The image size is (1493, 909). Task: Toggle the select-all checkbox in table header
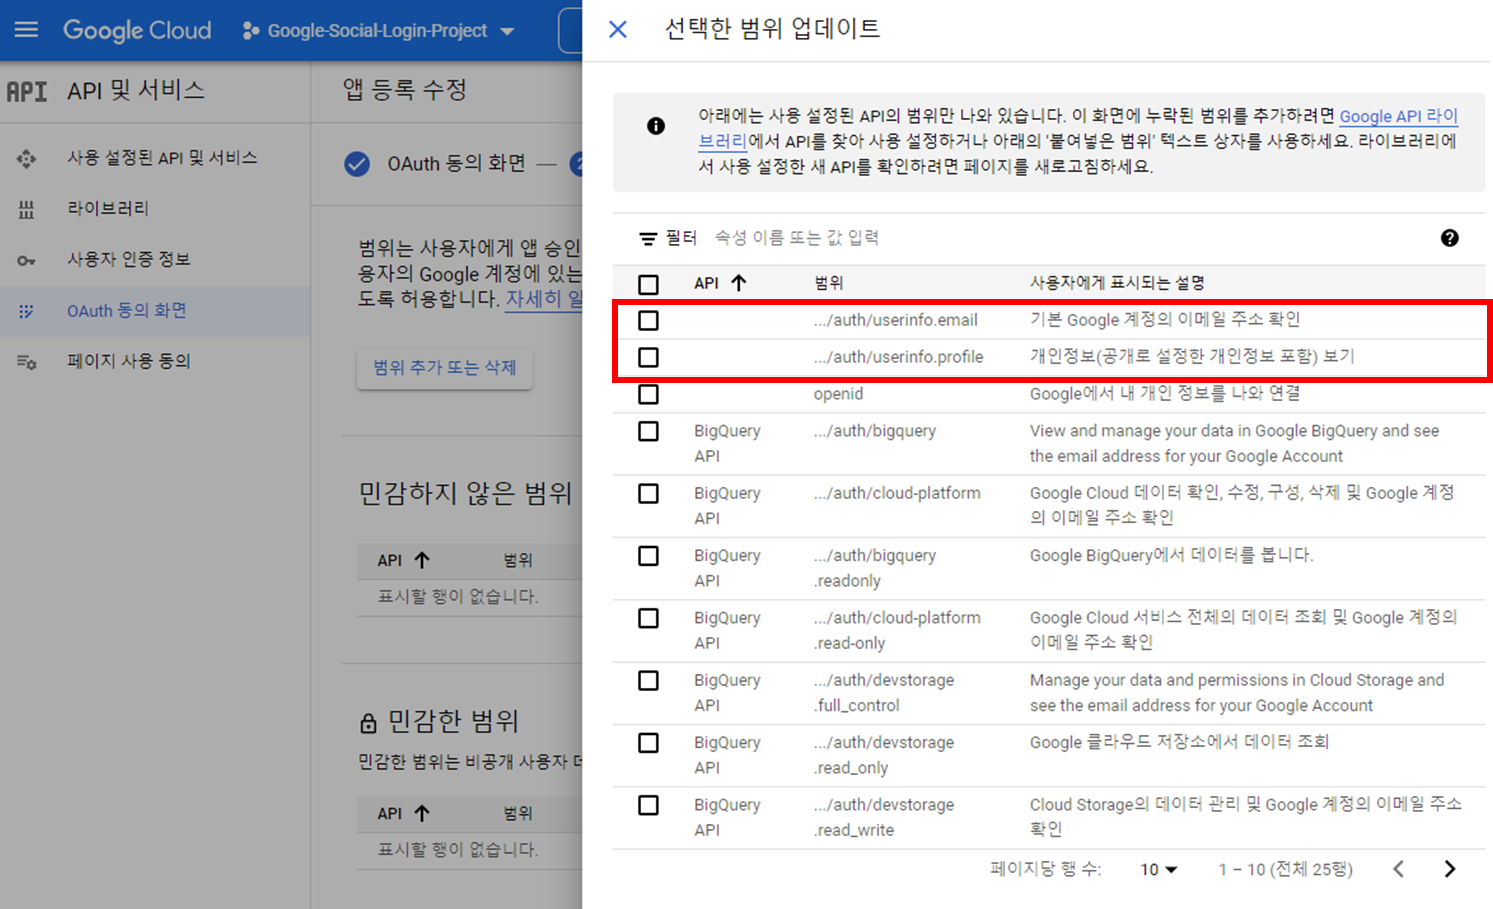(x=648, y=284)
